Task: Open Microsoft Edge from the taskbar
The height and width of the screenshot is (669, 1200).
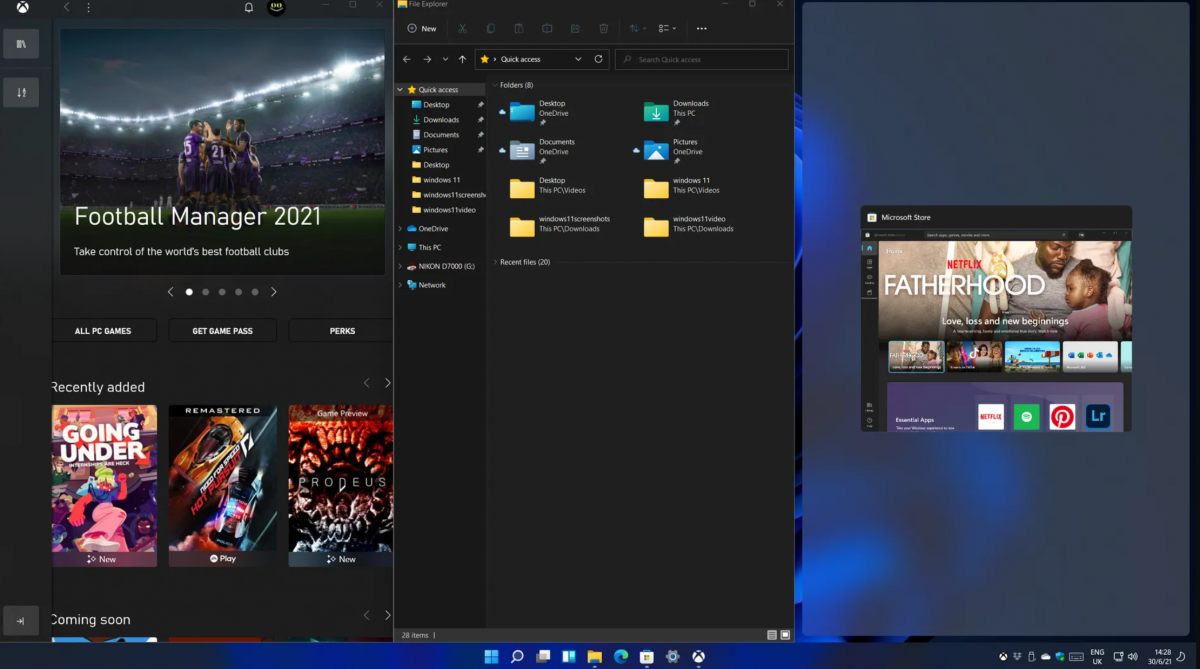Action: tap(621, 657)
